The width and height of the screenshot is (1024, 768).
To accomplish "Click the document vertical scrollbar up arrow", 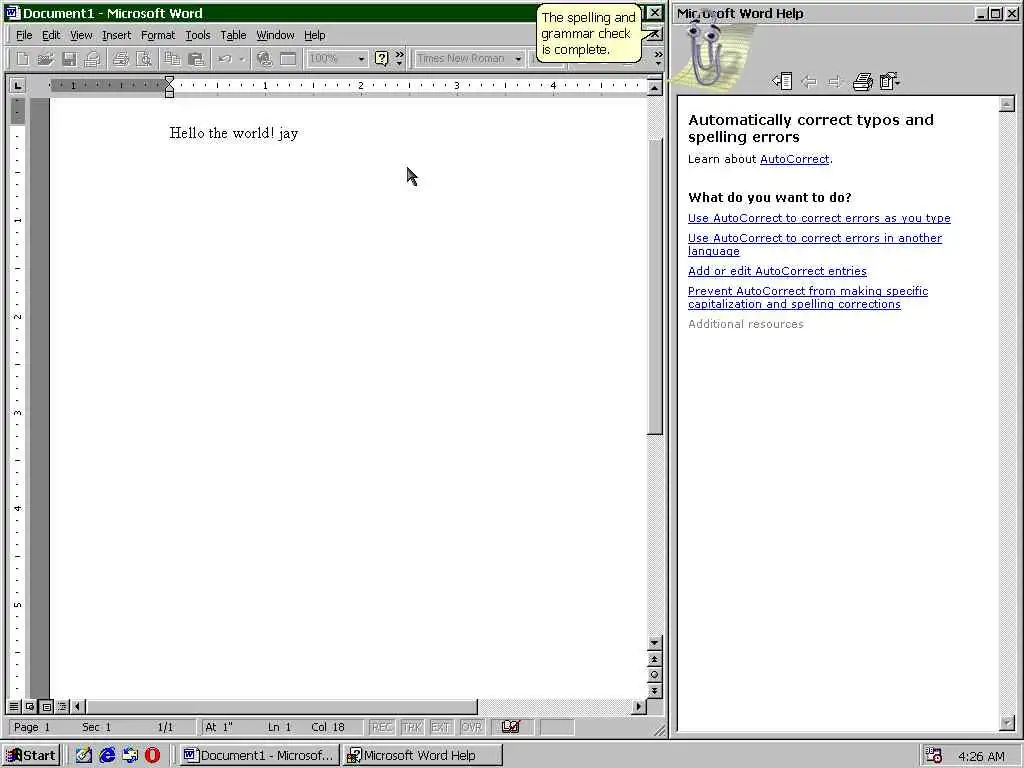I will 654,86.
